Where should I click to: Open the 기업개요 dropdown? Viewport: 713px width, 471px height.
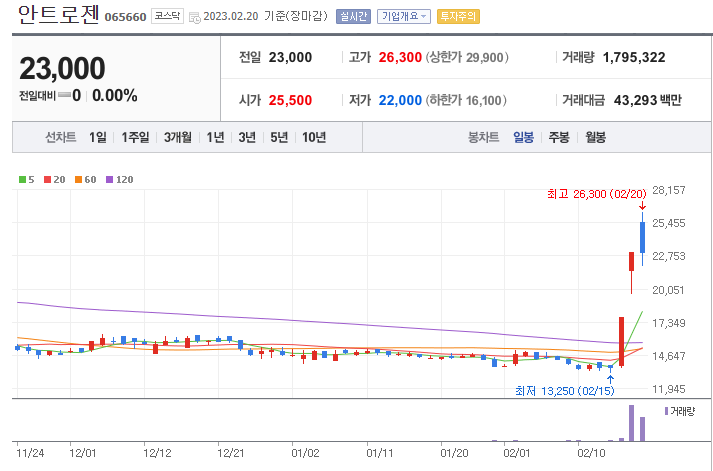(404, 16)
